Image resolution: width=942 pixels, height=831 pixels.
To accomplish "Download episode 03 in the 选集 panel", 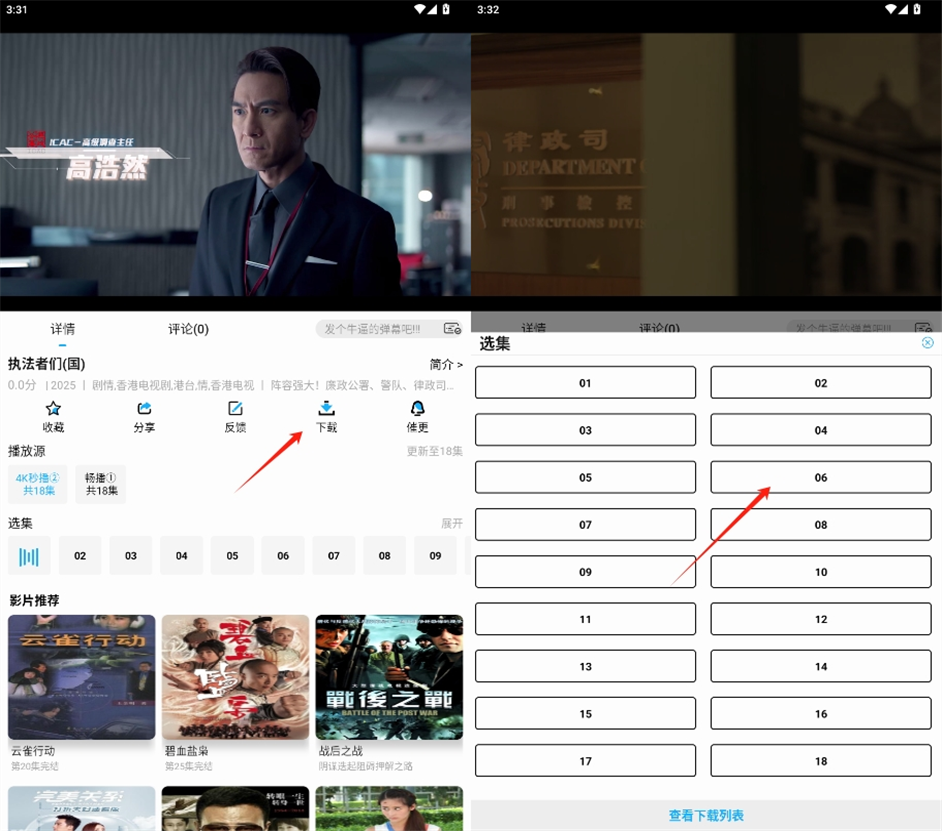I will pyautogui.click(x=586, y=430).
